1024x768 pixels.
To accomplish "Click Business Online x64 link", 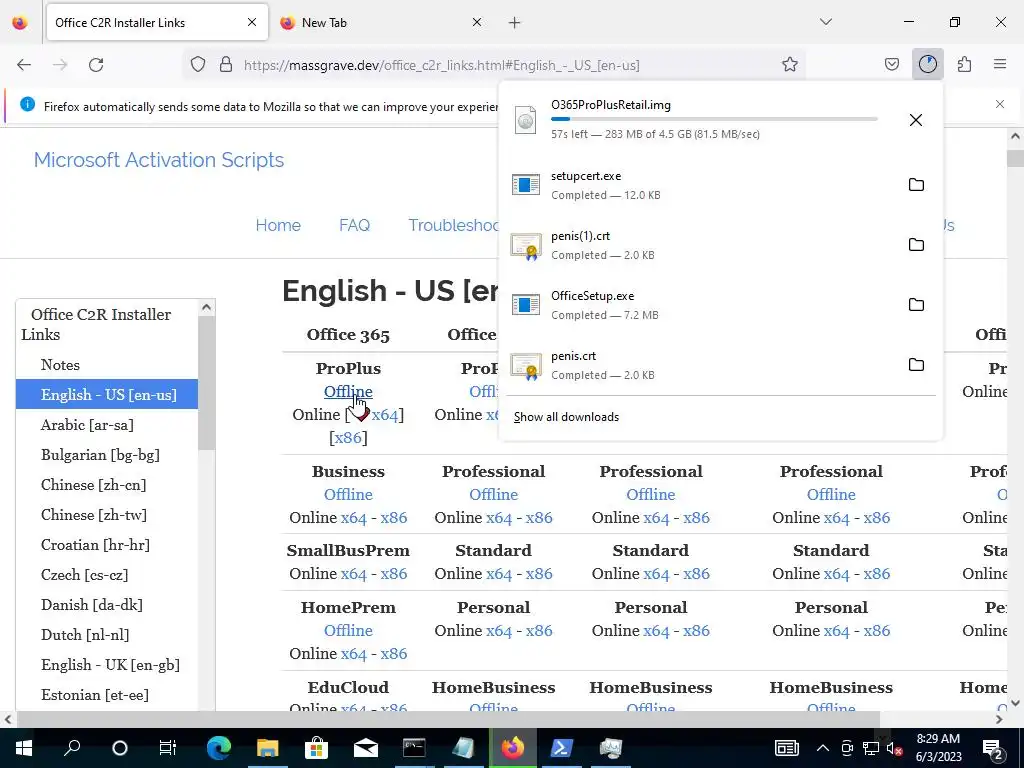I will 353,518.
